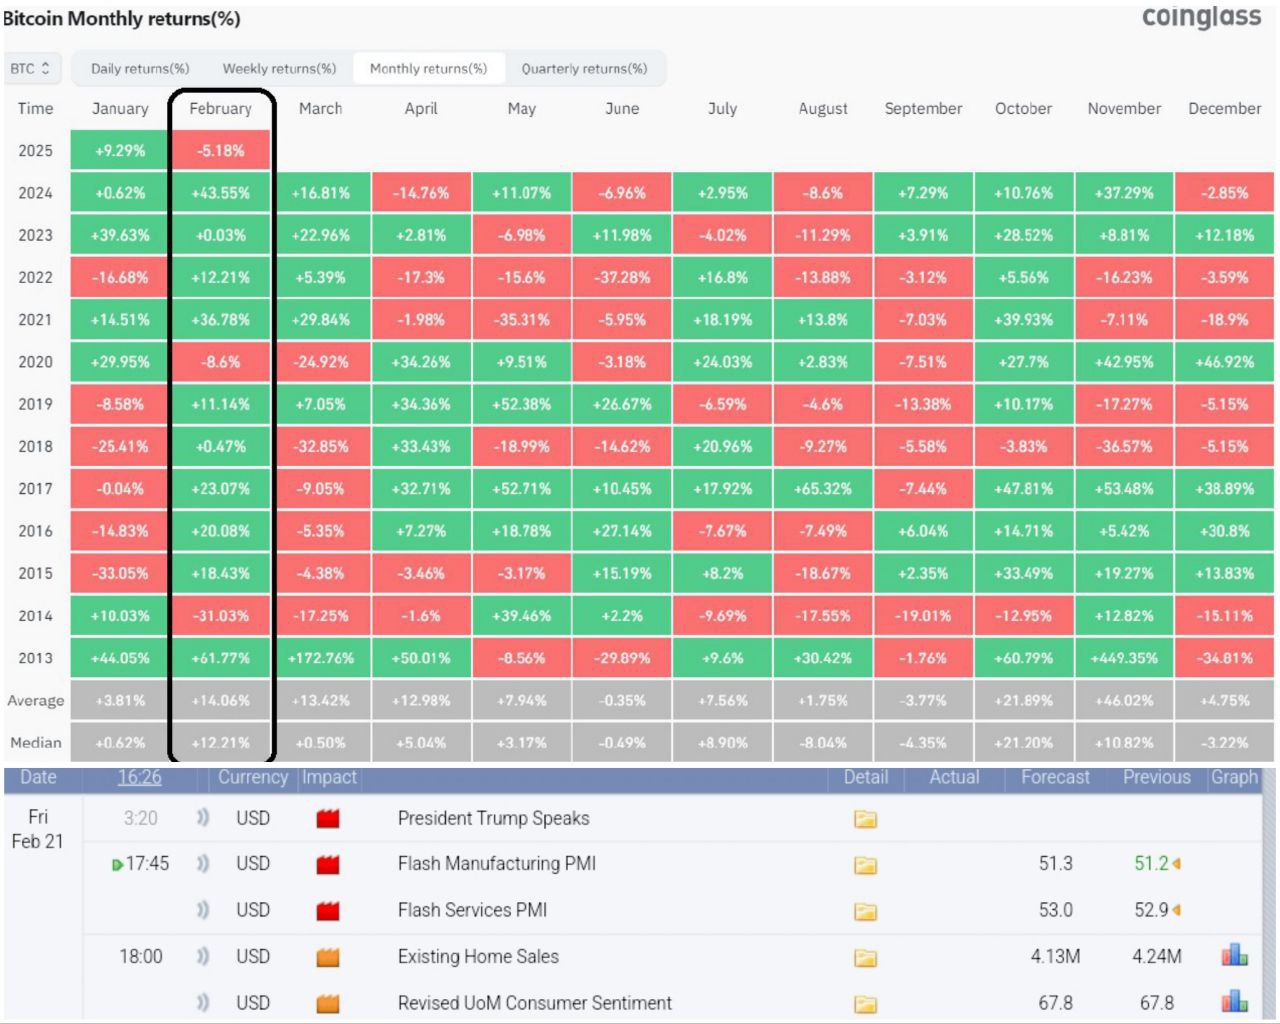Show graph for Existing Home Sales

click(1234, 956)
